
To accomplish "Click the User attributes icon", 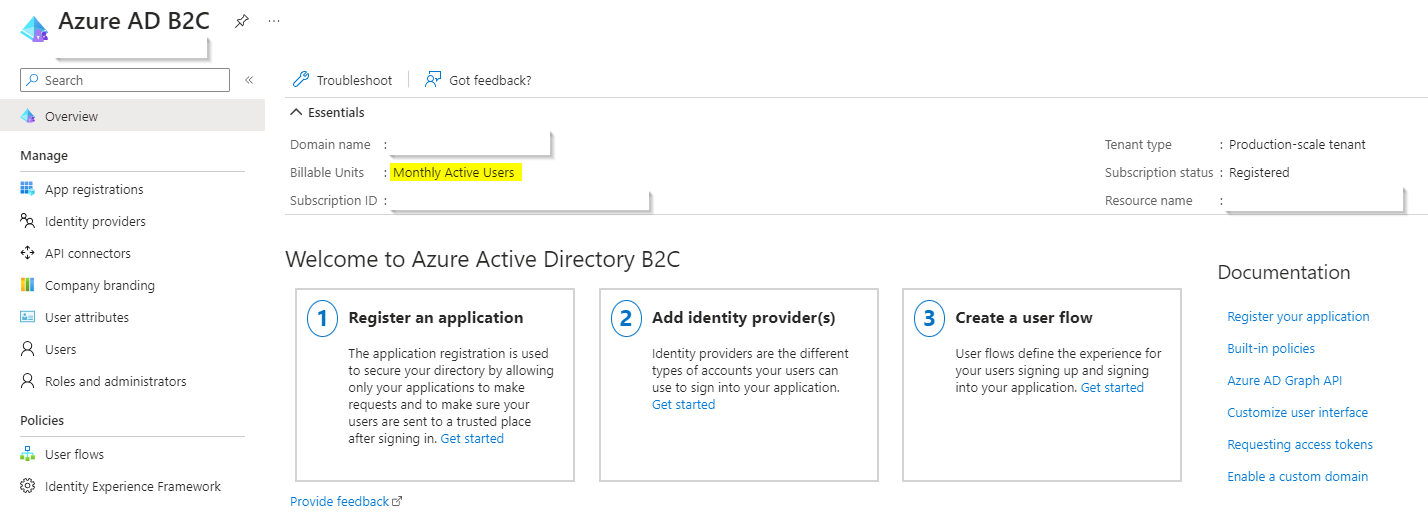I will pos(28,317).
